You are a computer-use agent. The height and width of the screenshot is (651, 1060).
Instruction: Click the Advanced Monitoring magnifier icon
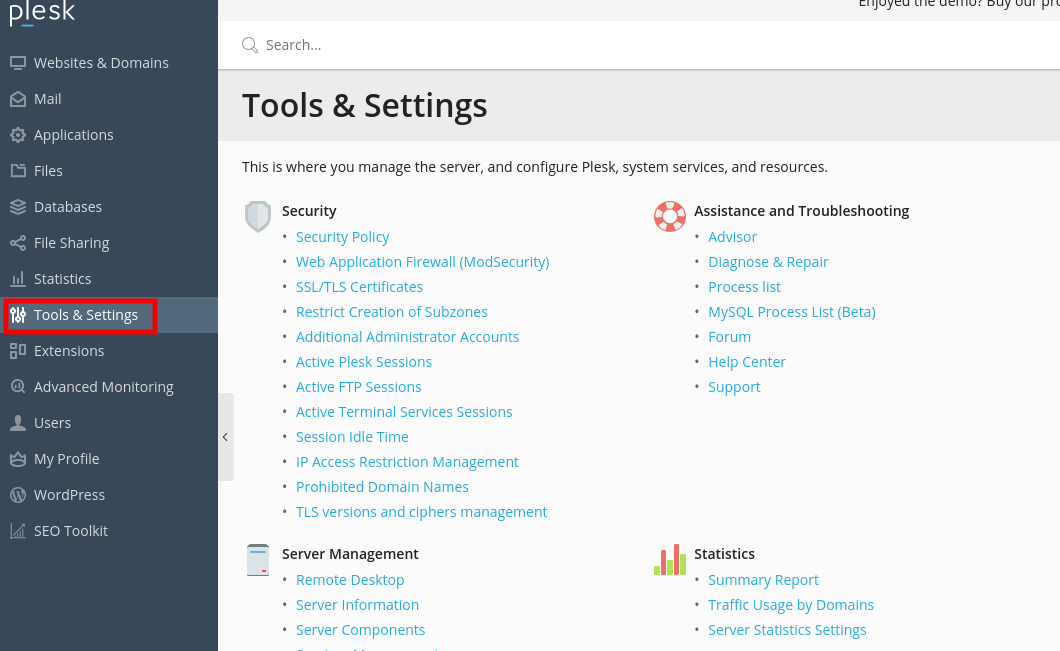(18, 387)
